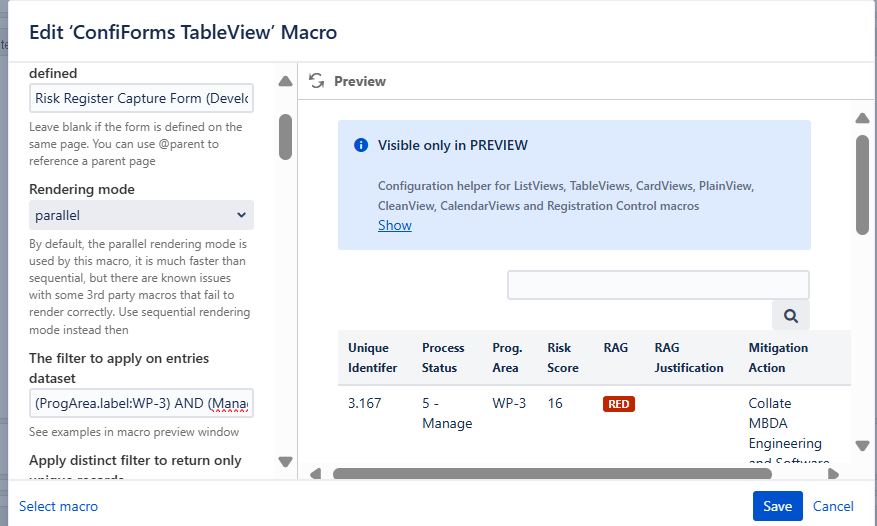The image size is (877, 526).
Task: Click the '5 - Manage' status cell
Action: tap(447, 414)
